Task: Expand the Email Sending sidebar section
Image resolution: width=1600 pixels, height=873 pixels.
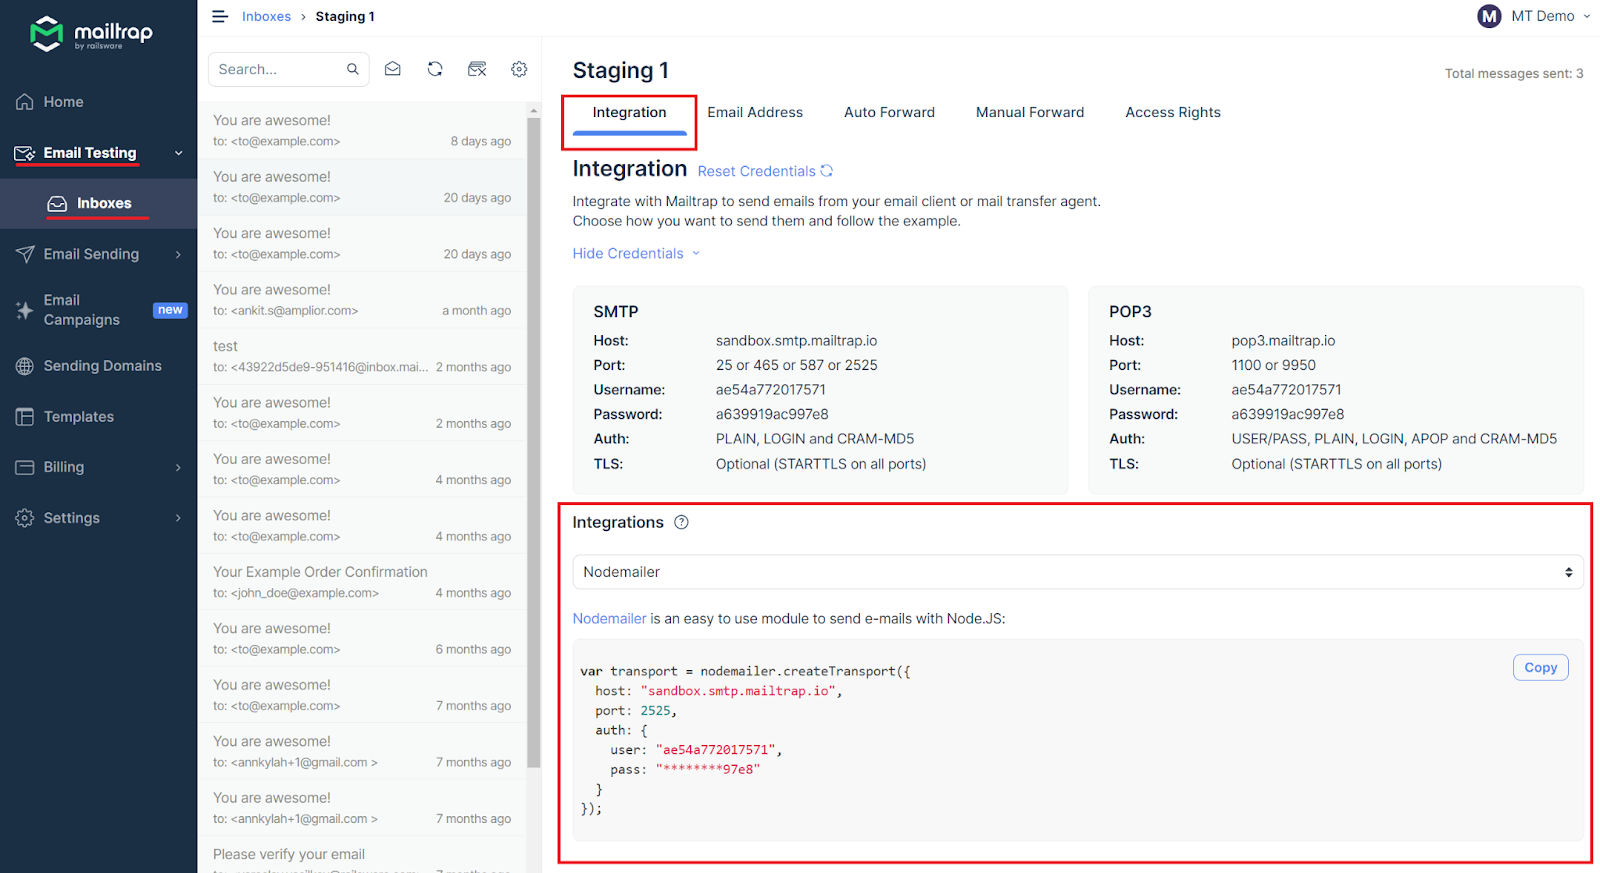Action: (x=98, y=254)
